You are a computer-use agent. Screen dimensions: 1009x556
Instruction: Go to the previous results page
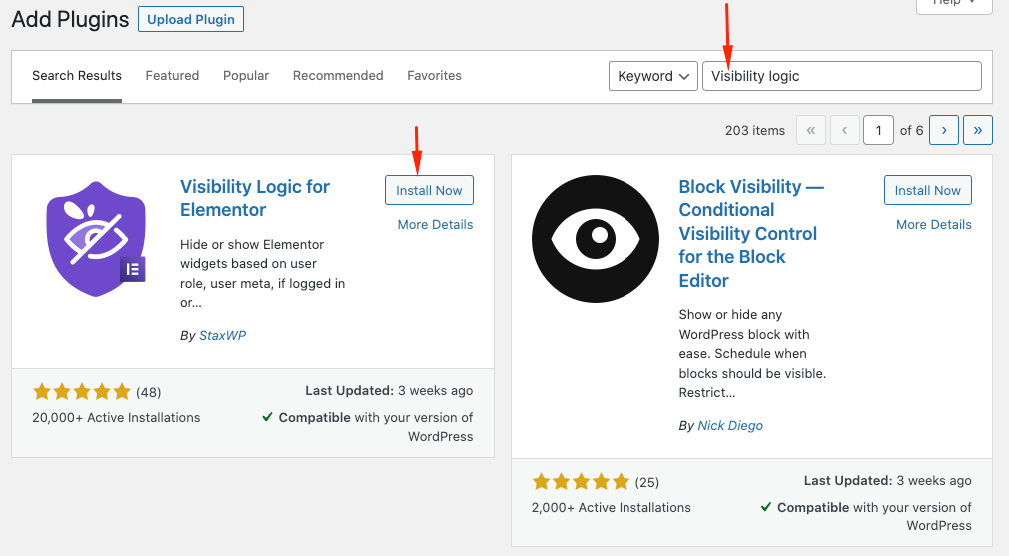(844, 130)
